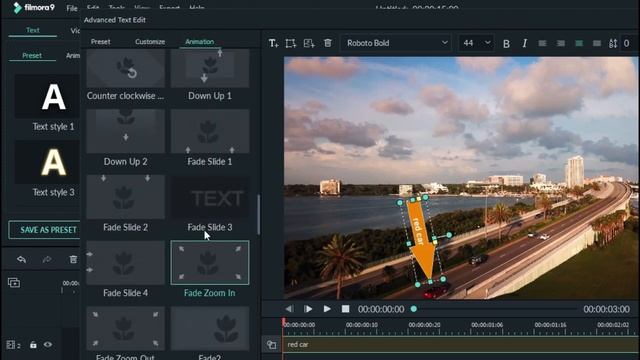Delete clip with trash icon below presets
Screen dimensions: 640x360
click(x=73, y=259)
